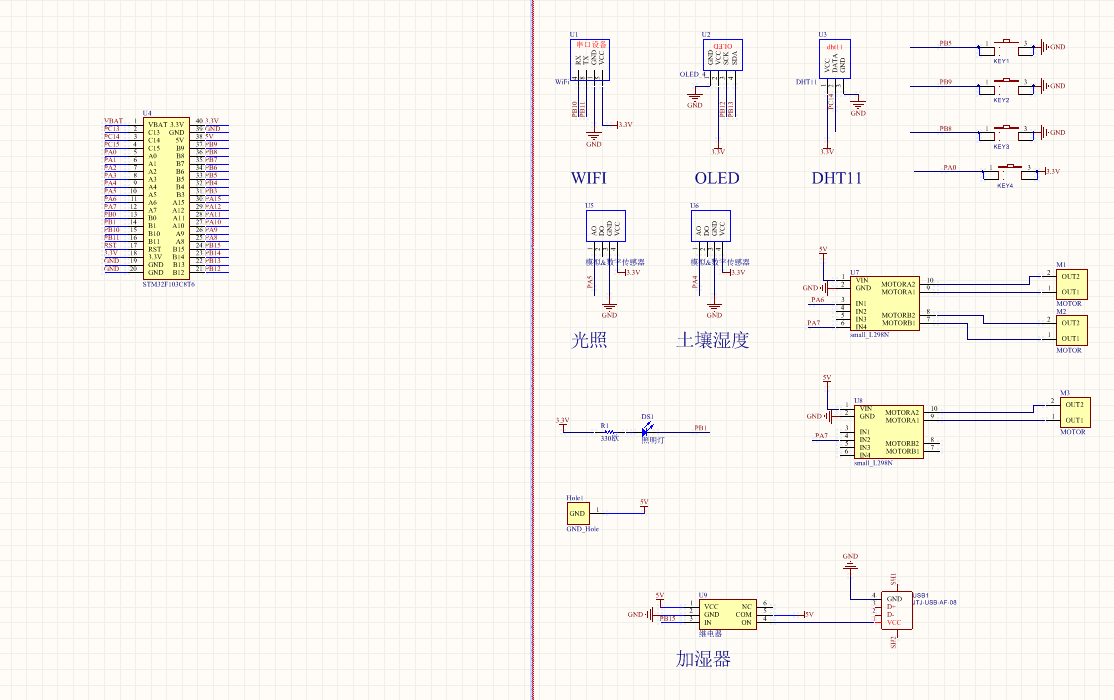The width and height of the screenshot is (1114, 700).
Task: Select the KEY4 push button symbol
Action: tap(1010, 172)
